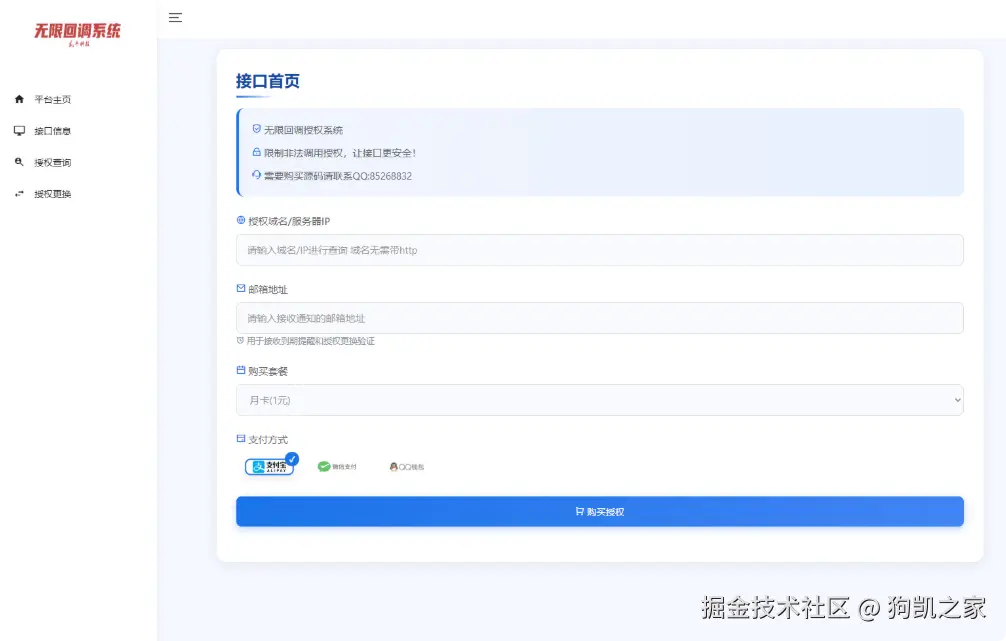The height and width of the screenshot is (641, 1006).
Task: Select 支付宝 as payment method
Action: tap(269, 466)
